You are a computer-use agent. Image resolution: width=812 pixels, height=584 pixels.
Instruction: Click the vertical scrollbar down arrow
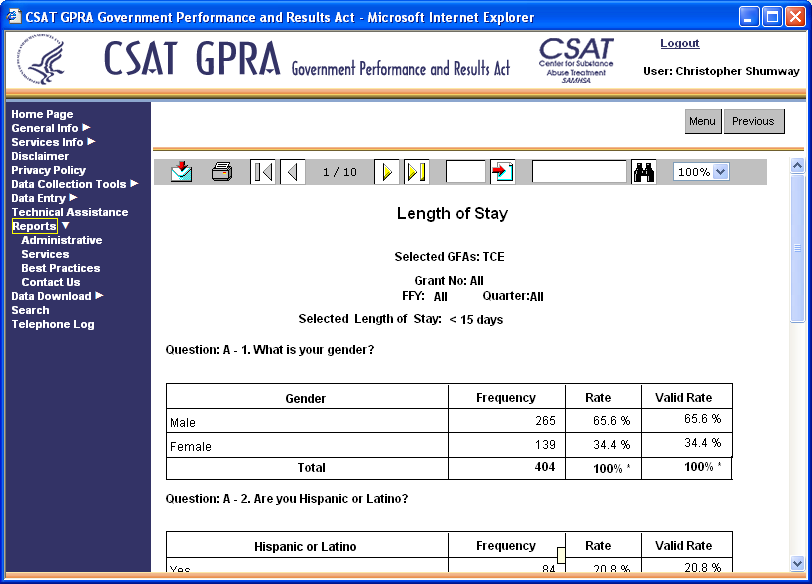[797, 564]
